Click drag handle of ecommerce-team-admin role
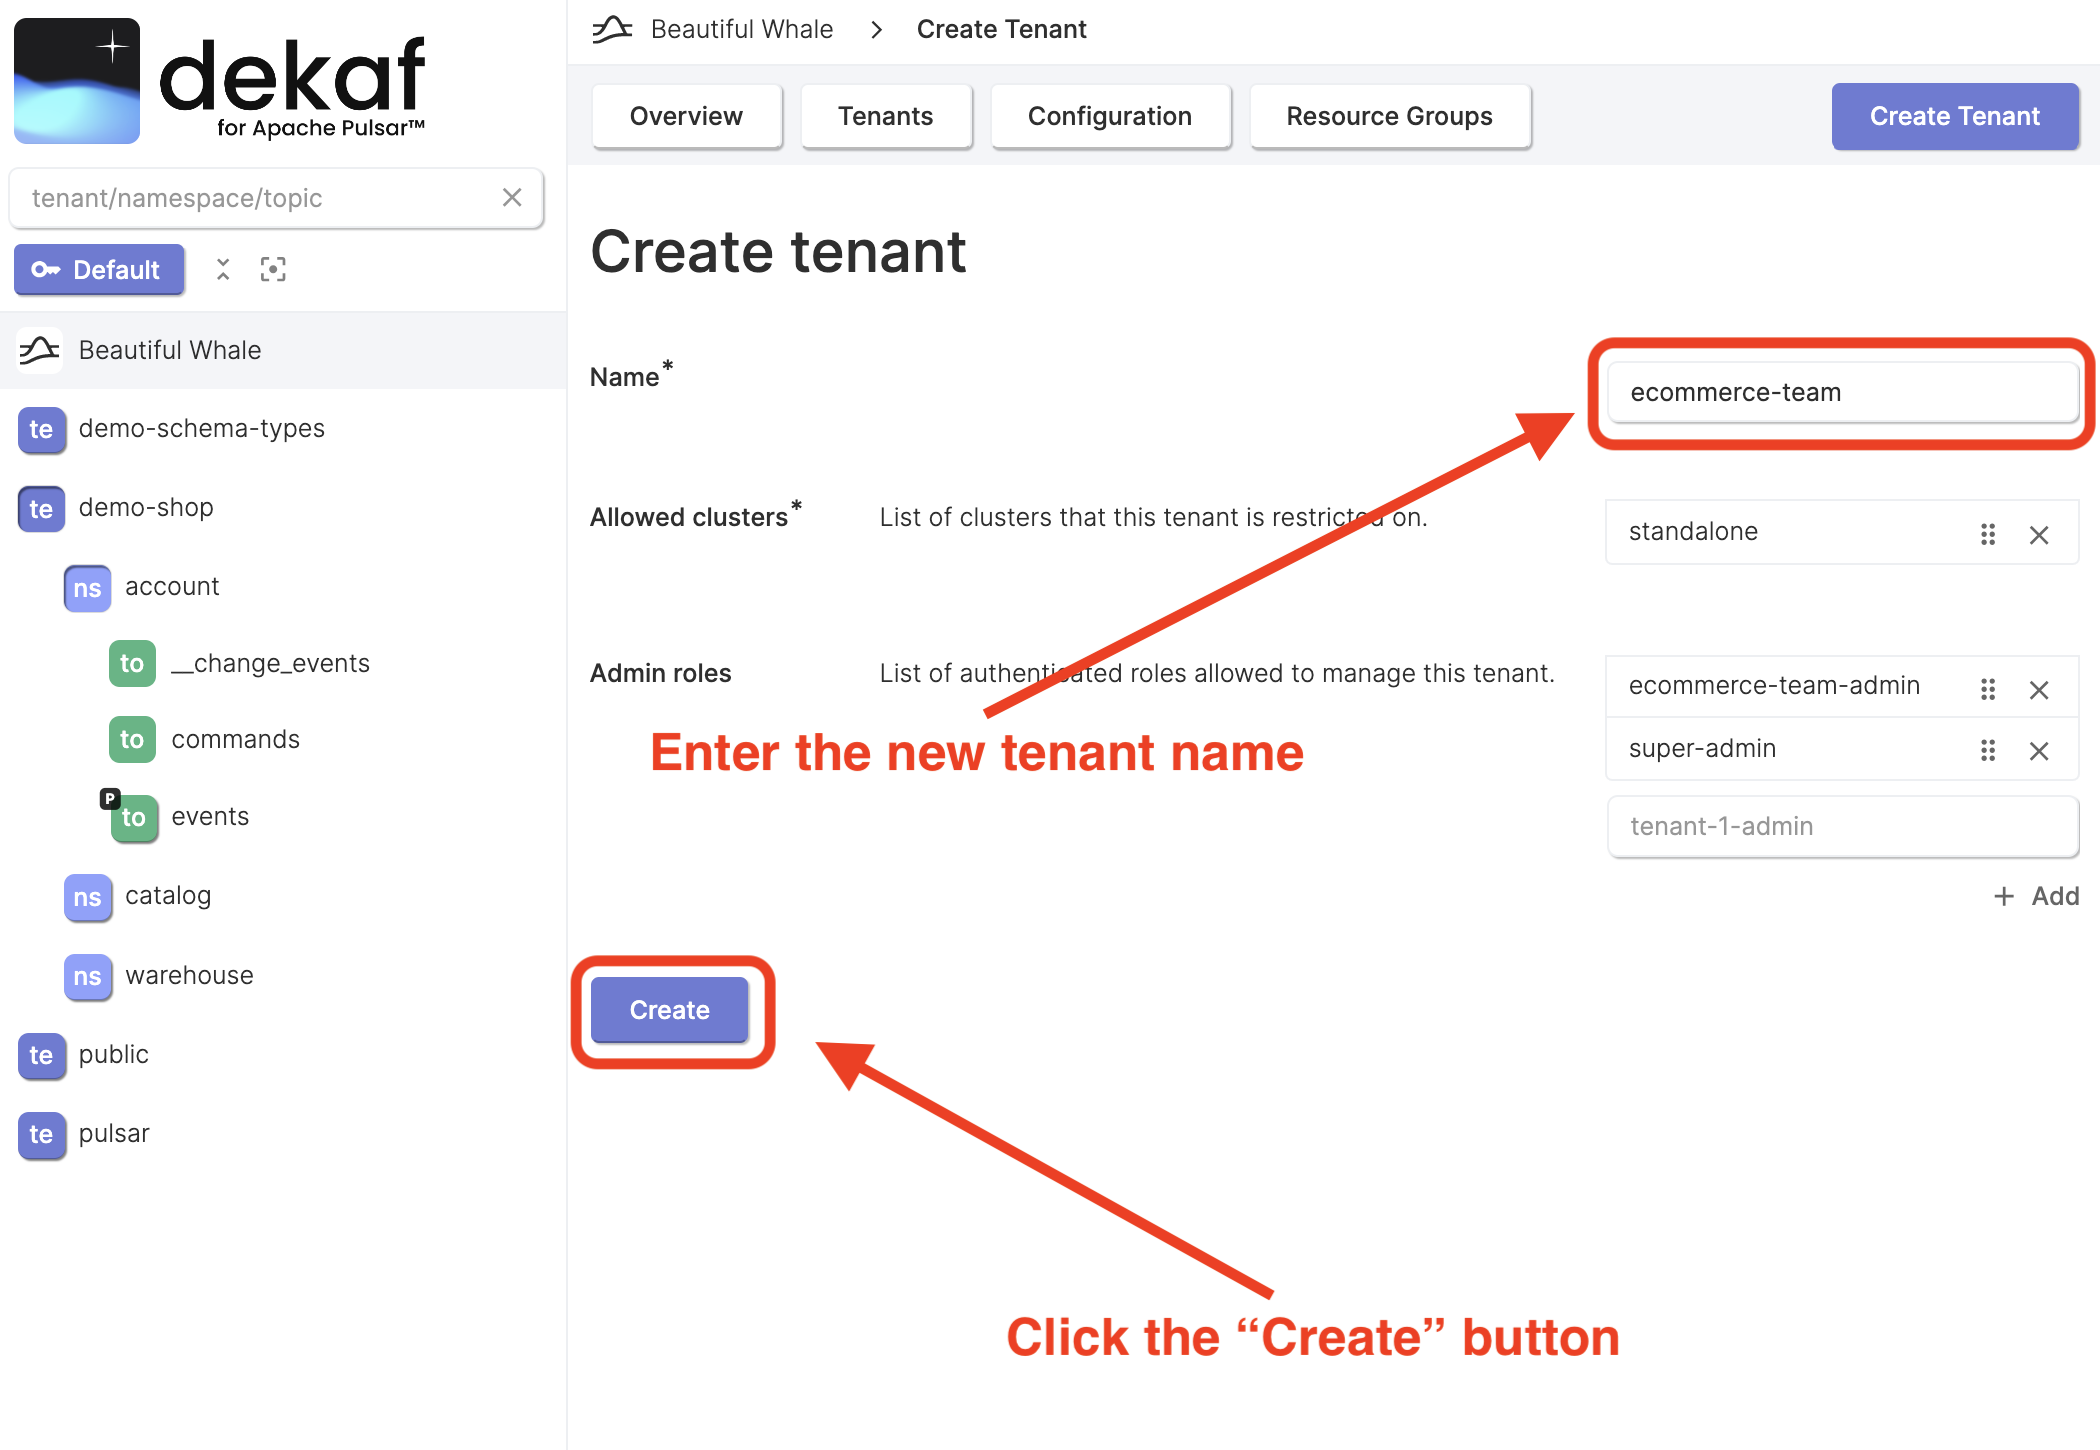Screen dimensions: 2100x1450 click(x=1988, y=690)
